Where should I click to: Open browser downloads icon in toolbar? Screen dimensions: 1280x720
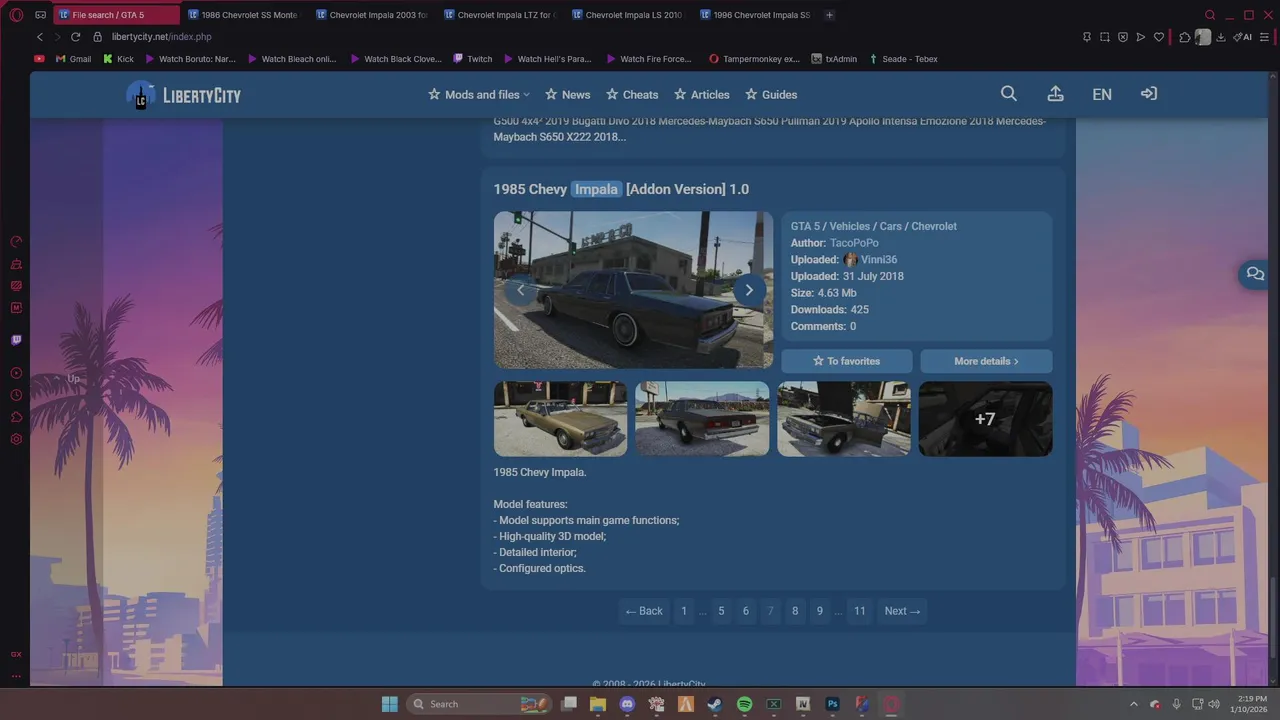click(1221, 37)
